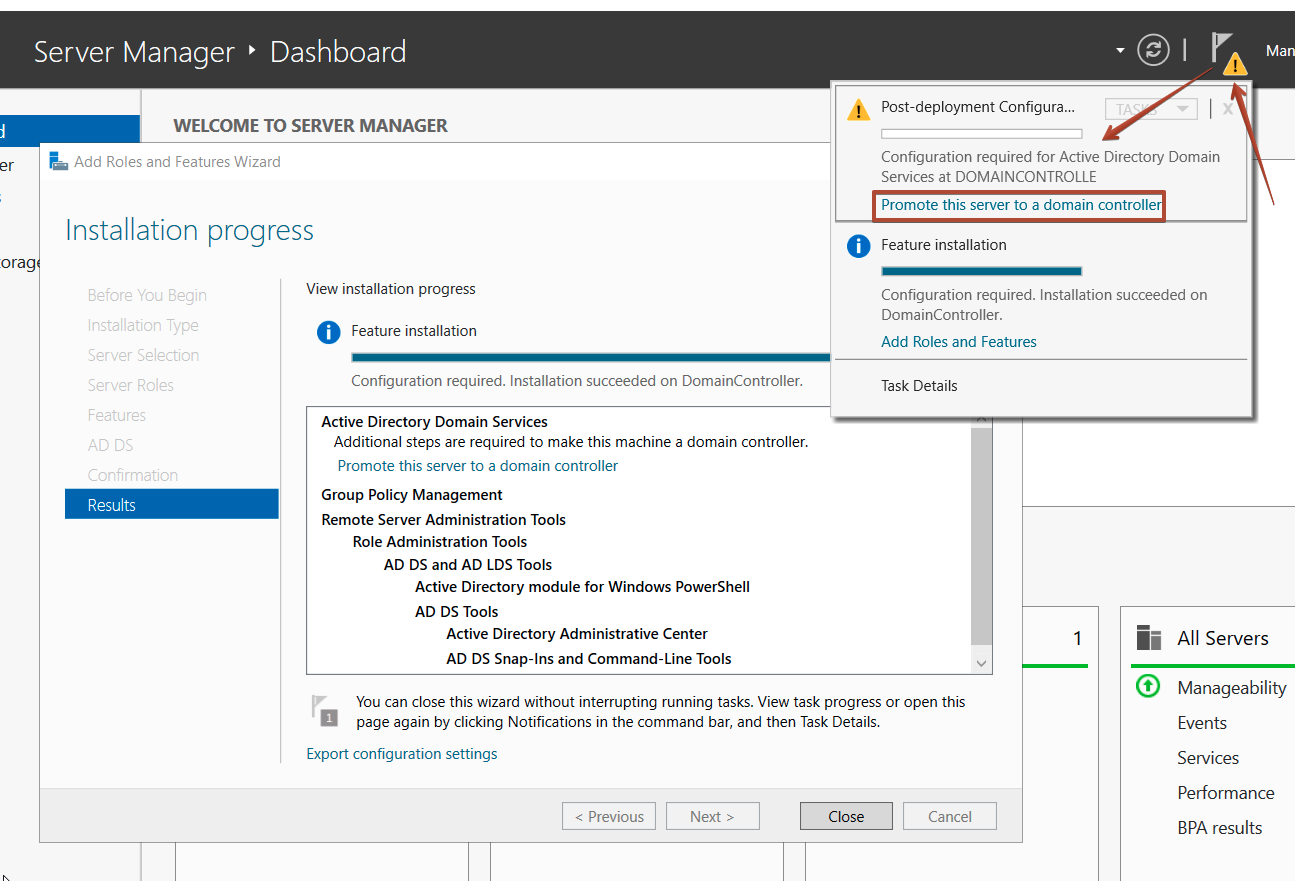
Task: Click the blue info icon in the notification panel
Action: 858,246
